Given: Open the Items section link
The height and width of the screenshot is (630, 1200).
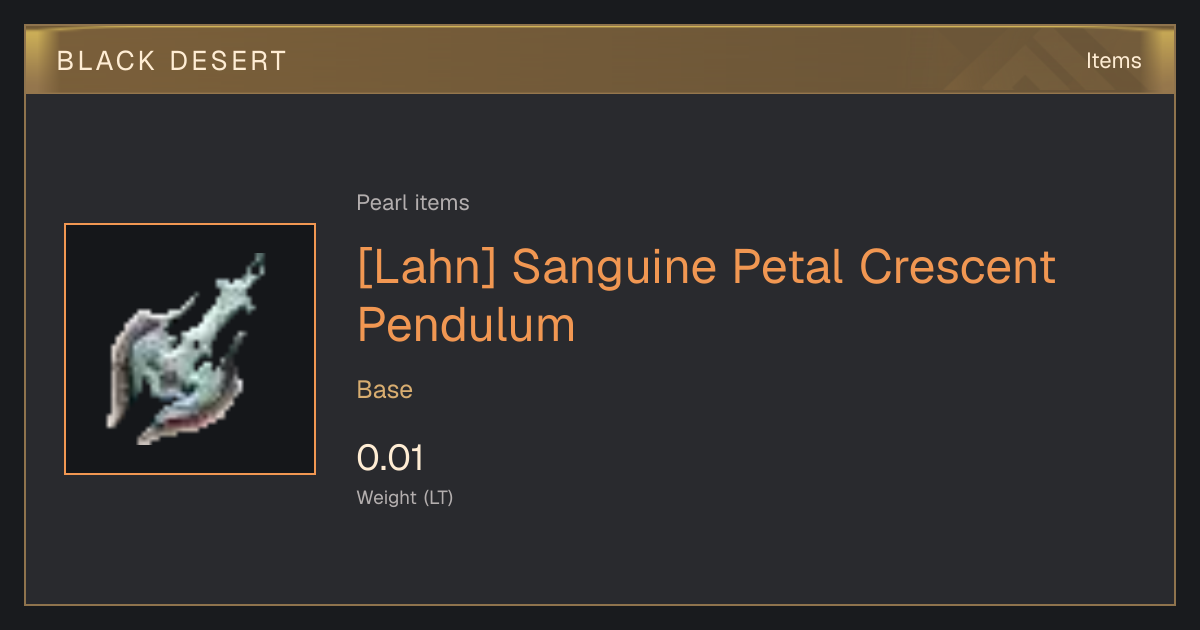Looking at the screenshot, I should click(x=1113, y=60).
